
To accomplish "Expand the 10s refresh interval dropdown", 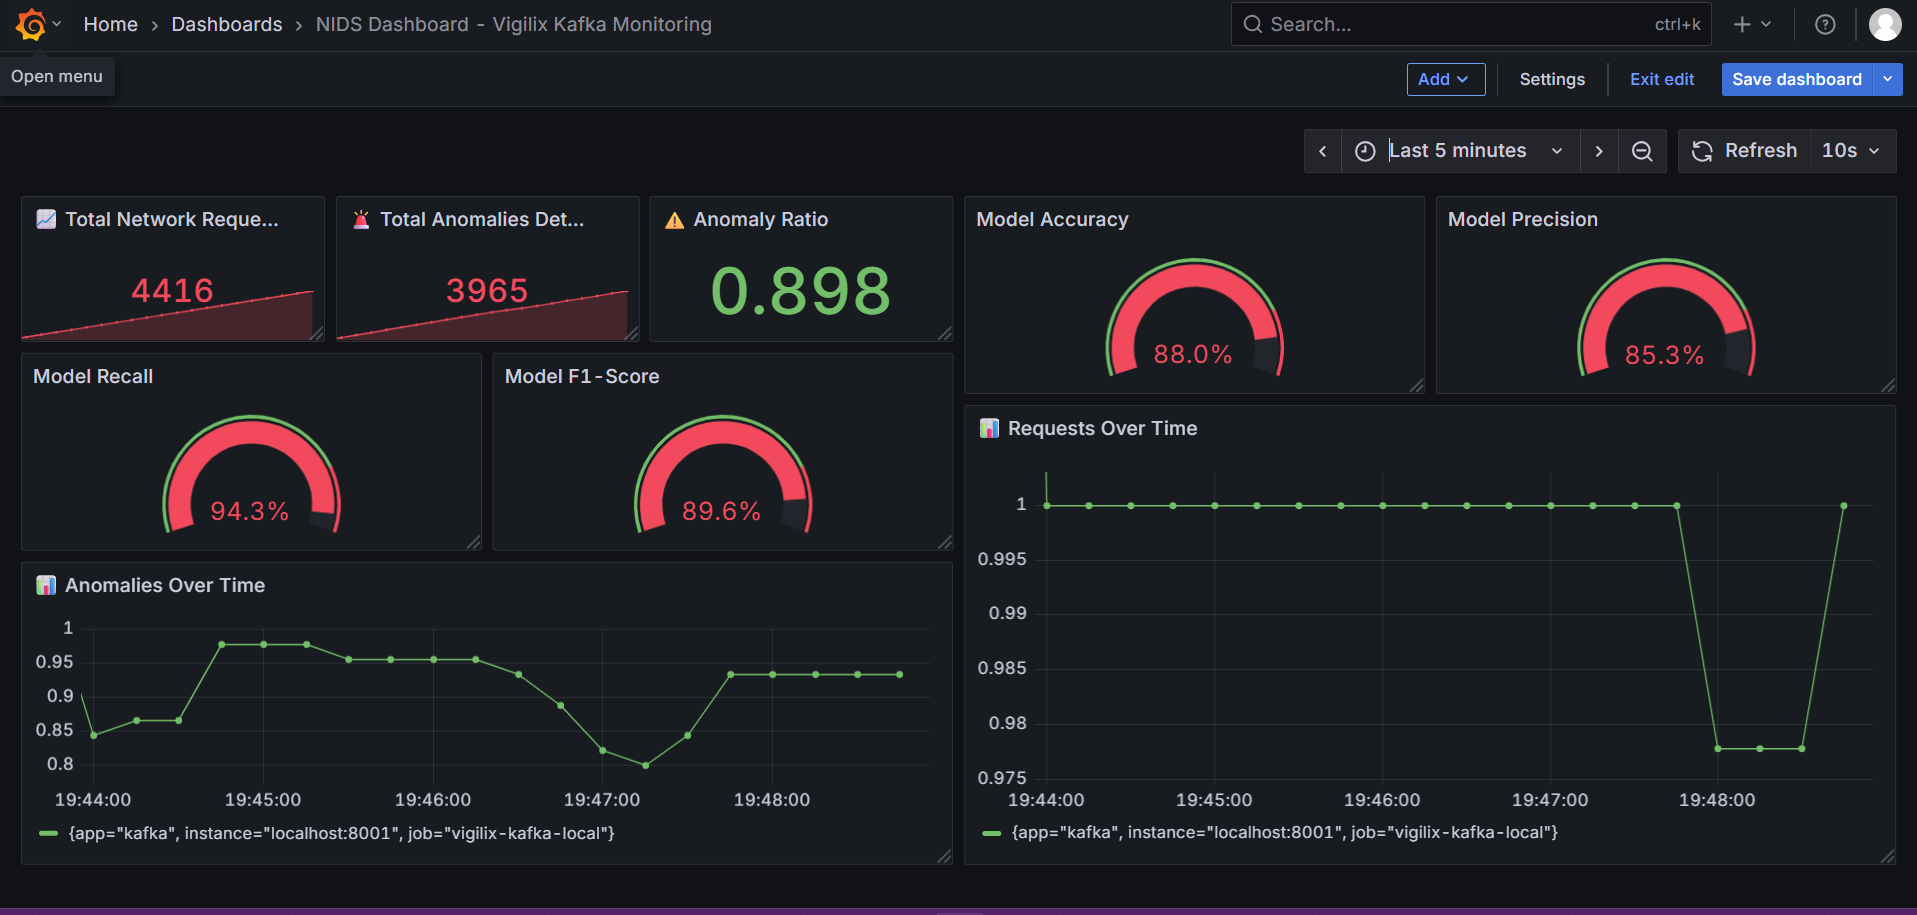I will point(1851,151).
